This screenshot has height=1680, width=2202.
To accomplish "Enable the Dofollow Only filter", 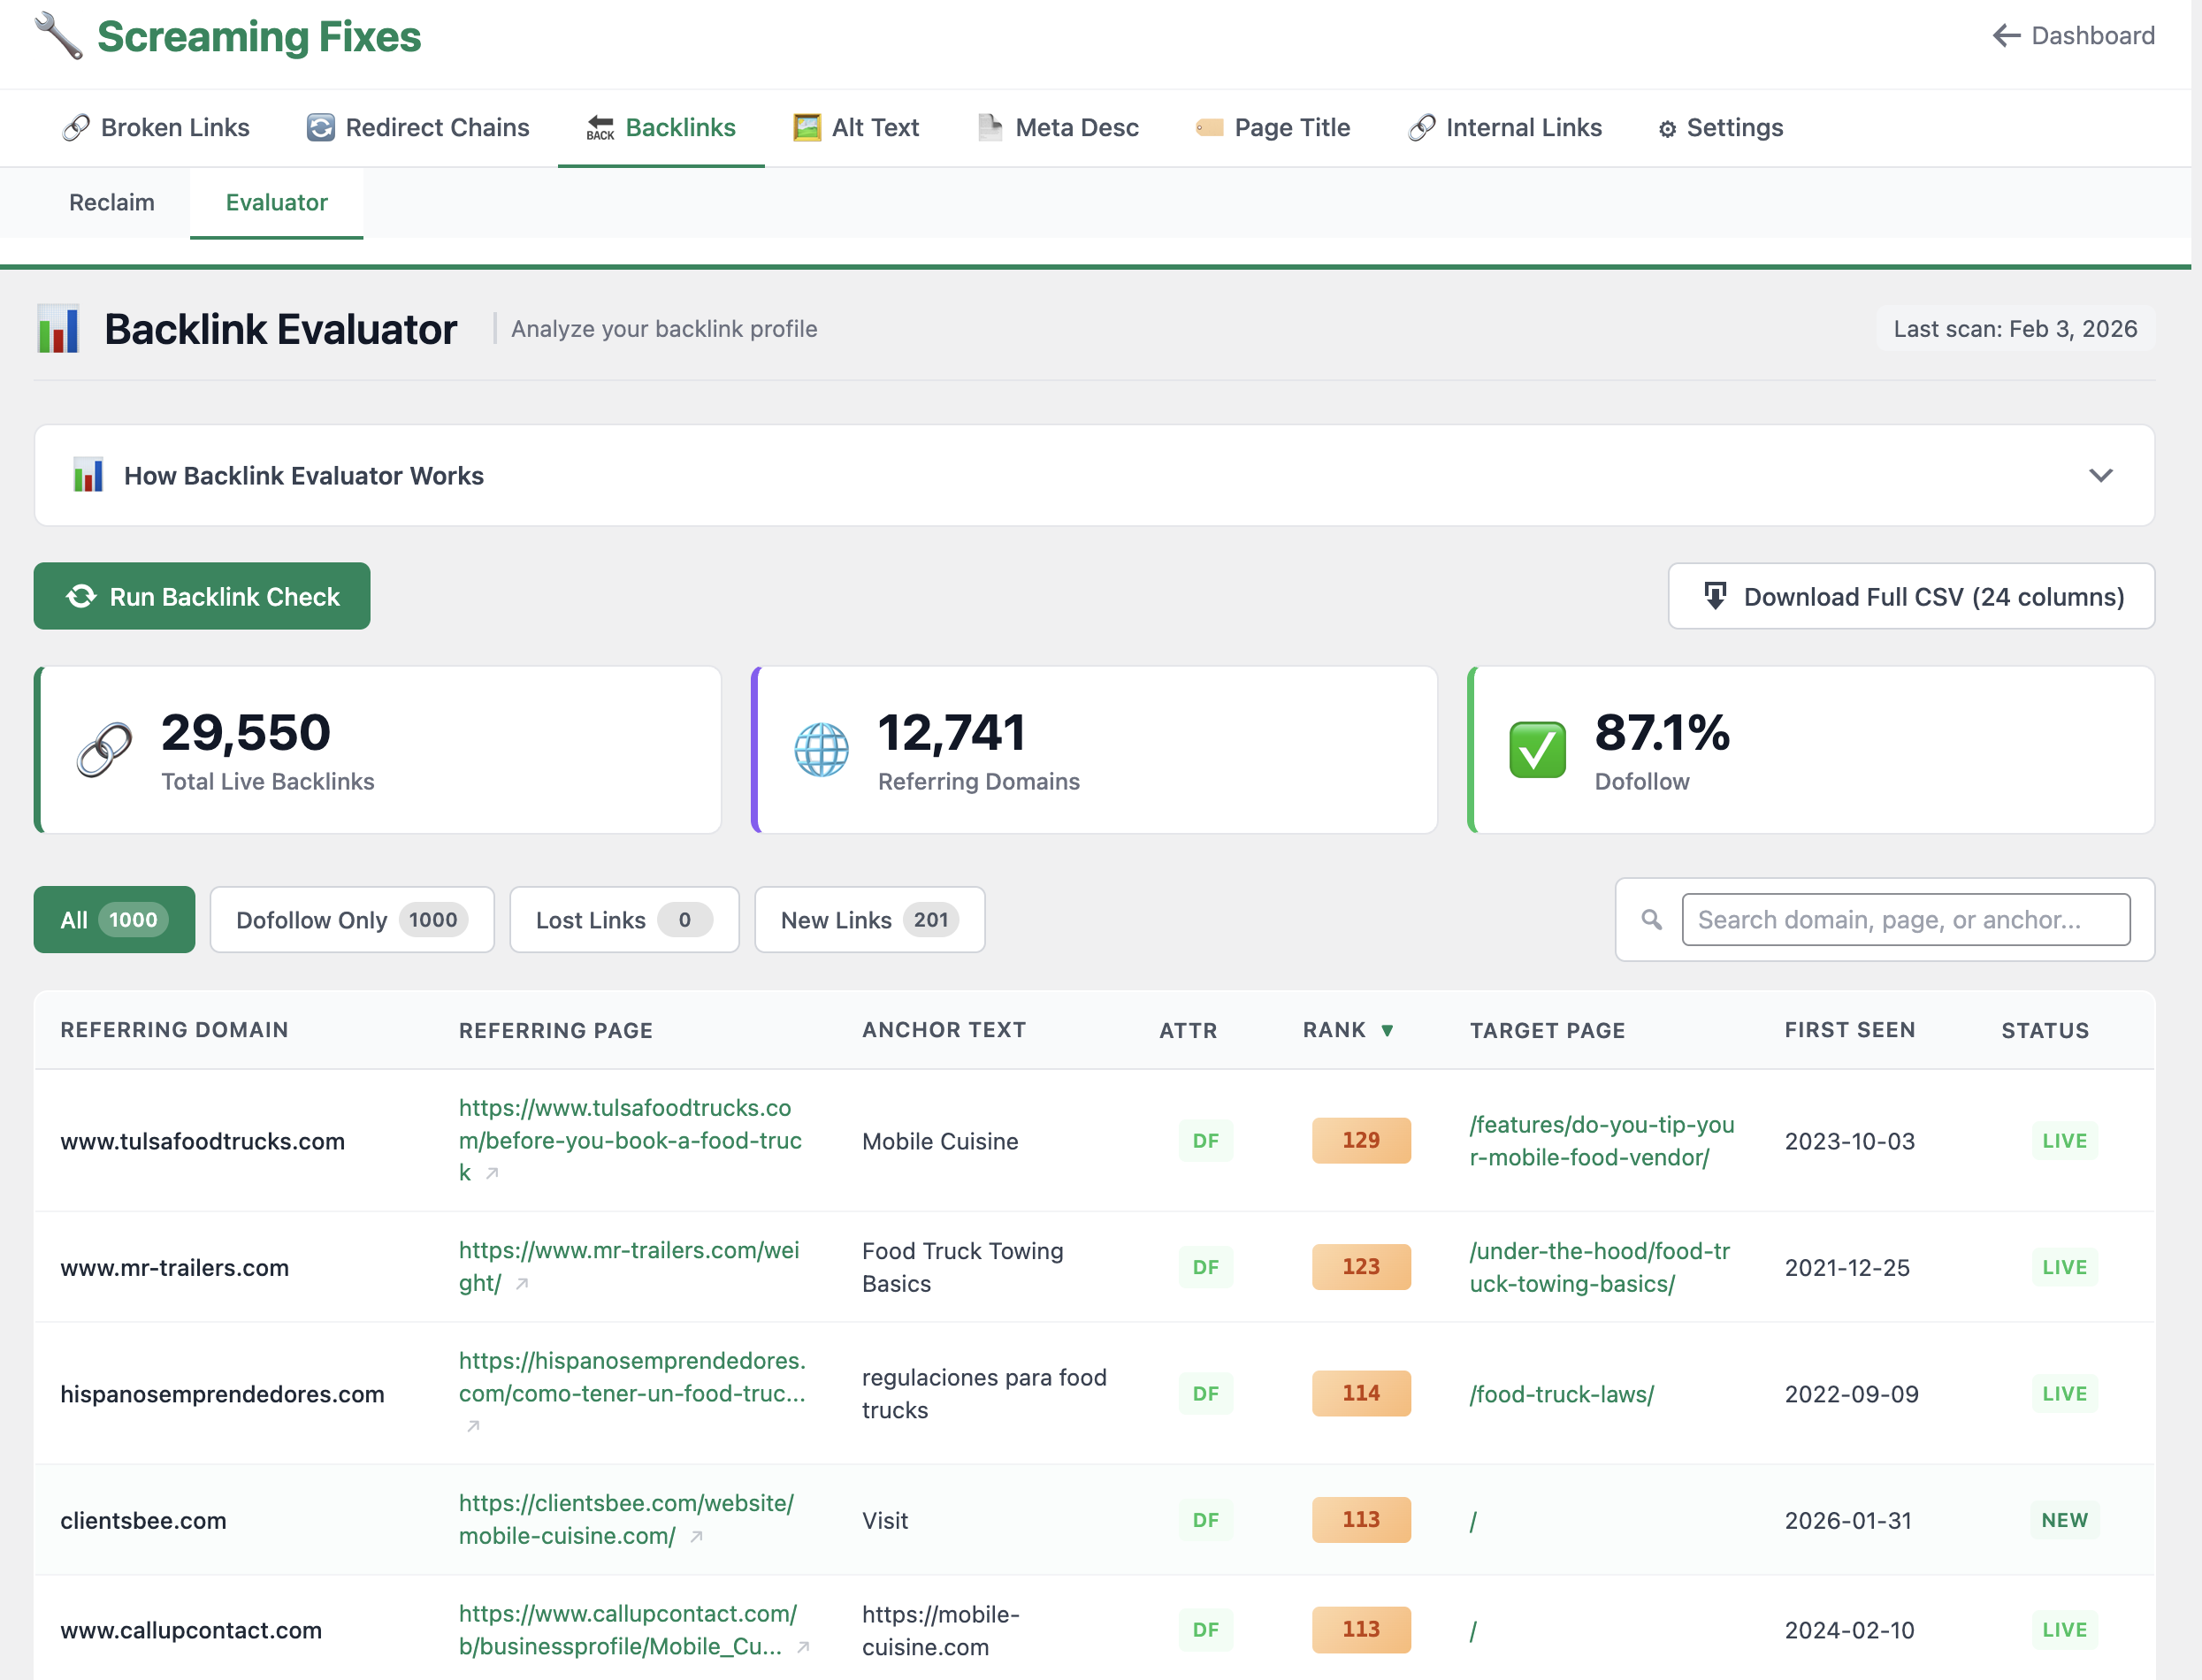I will click(x=351, y=919).
